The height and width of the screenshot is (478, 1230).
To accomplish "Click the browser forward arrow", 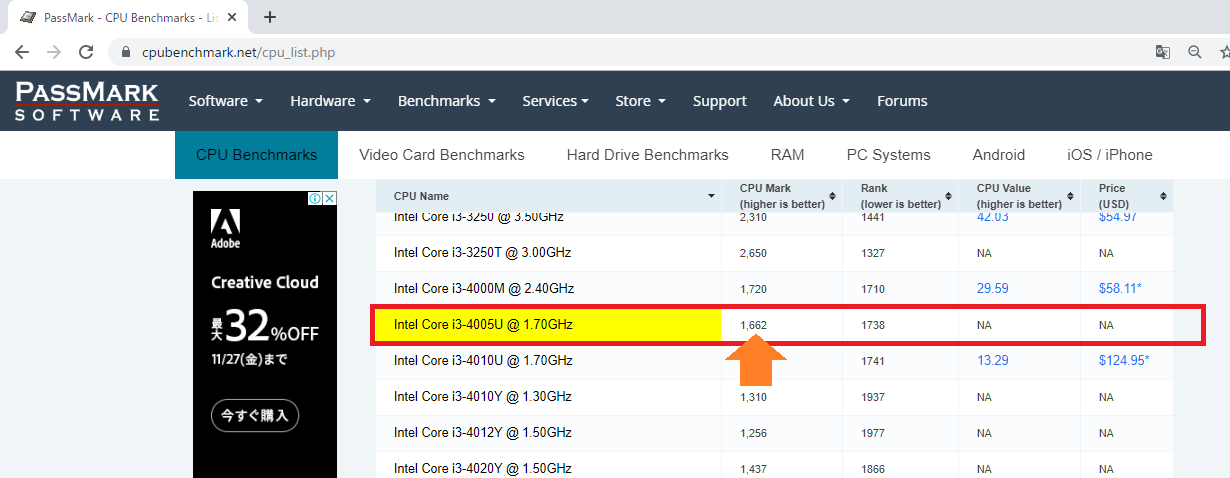I will point(54,52).
